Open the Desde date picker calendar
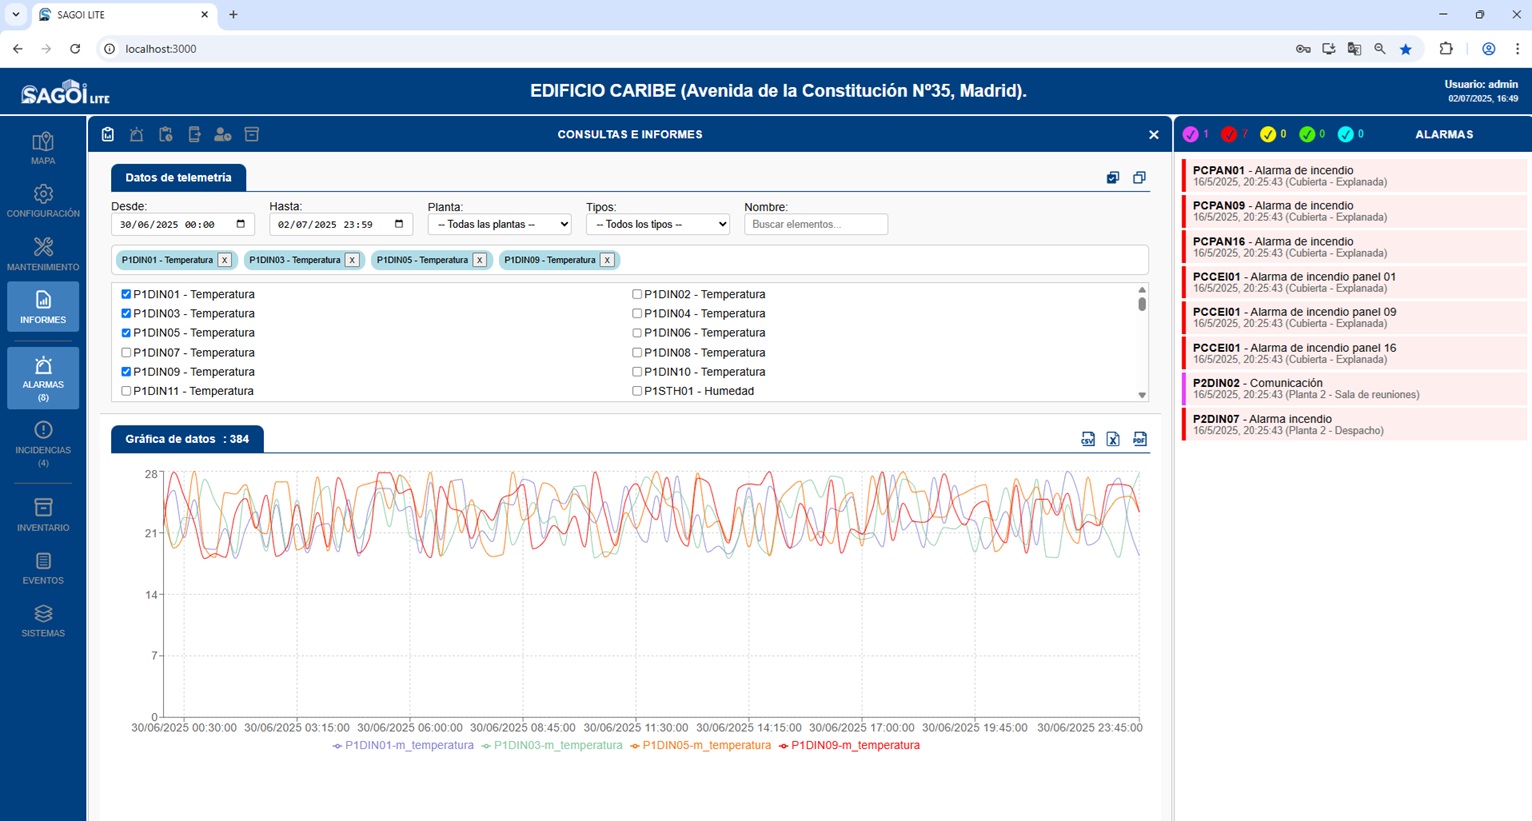The height and width of the screenshot is (821, 1532). pyautogui.click(x=240, y=224)
